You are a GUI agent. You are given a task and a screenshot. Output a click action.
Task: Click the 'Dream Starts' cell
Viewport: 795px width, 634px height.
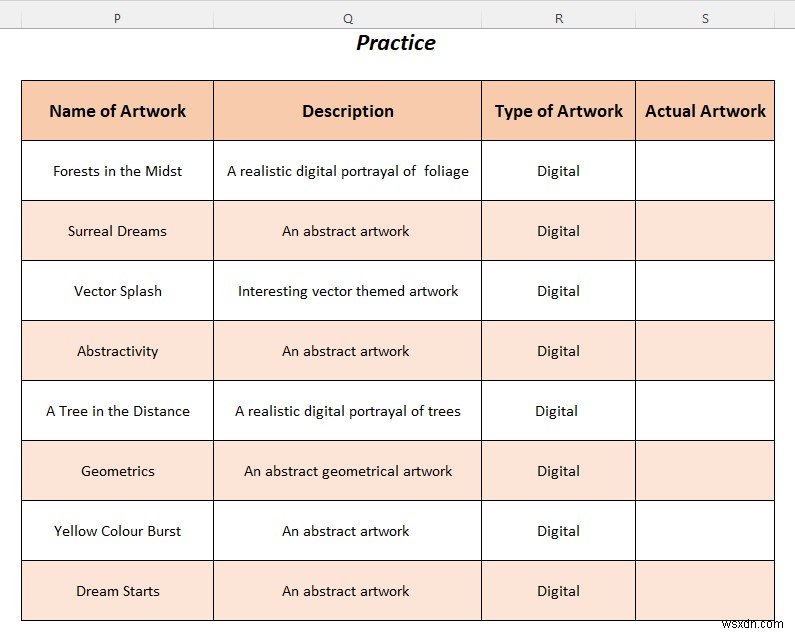(x=118, y=591)
